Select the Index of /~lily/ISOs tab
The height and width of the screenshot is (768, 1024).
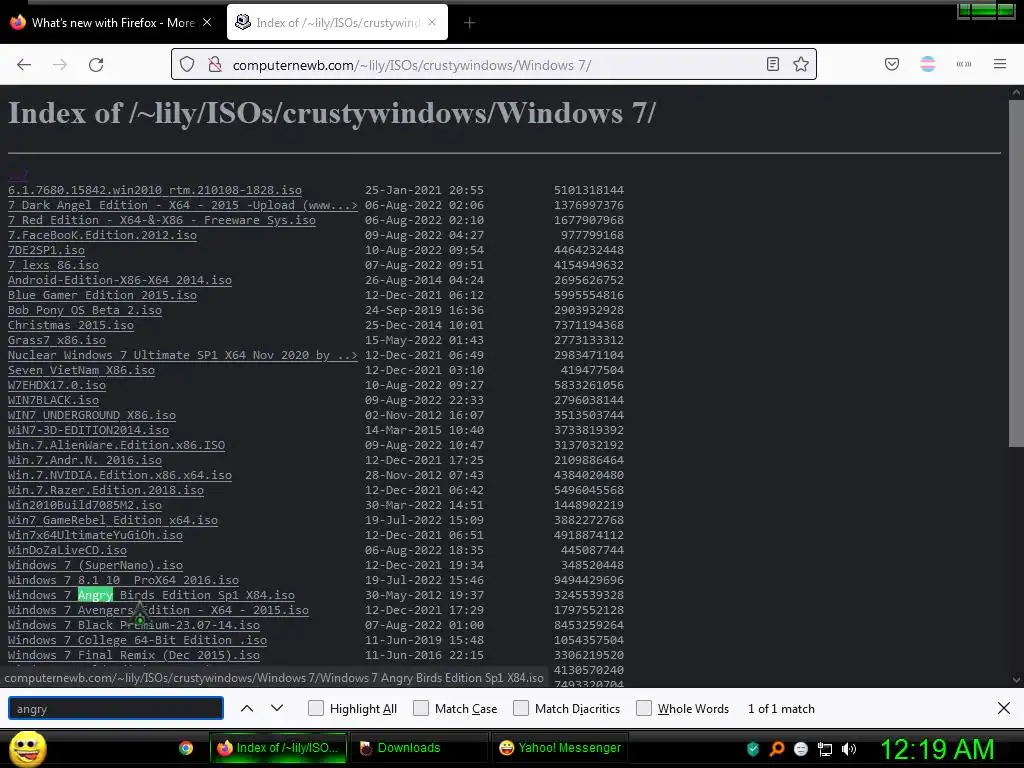338,23
